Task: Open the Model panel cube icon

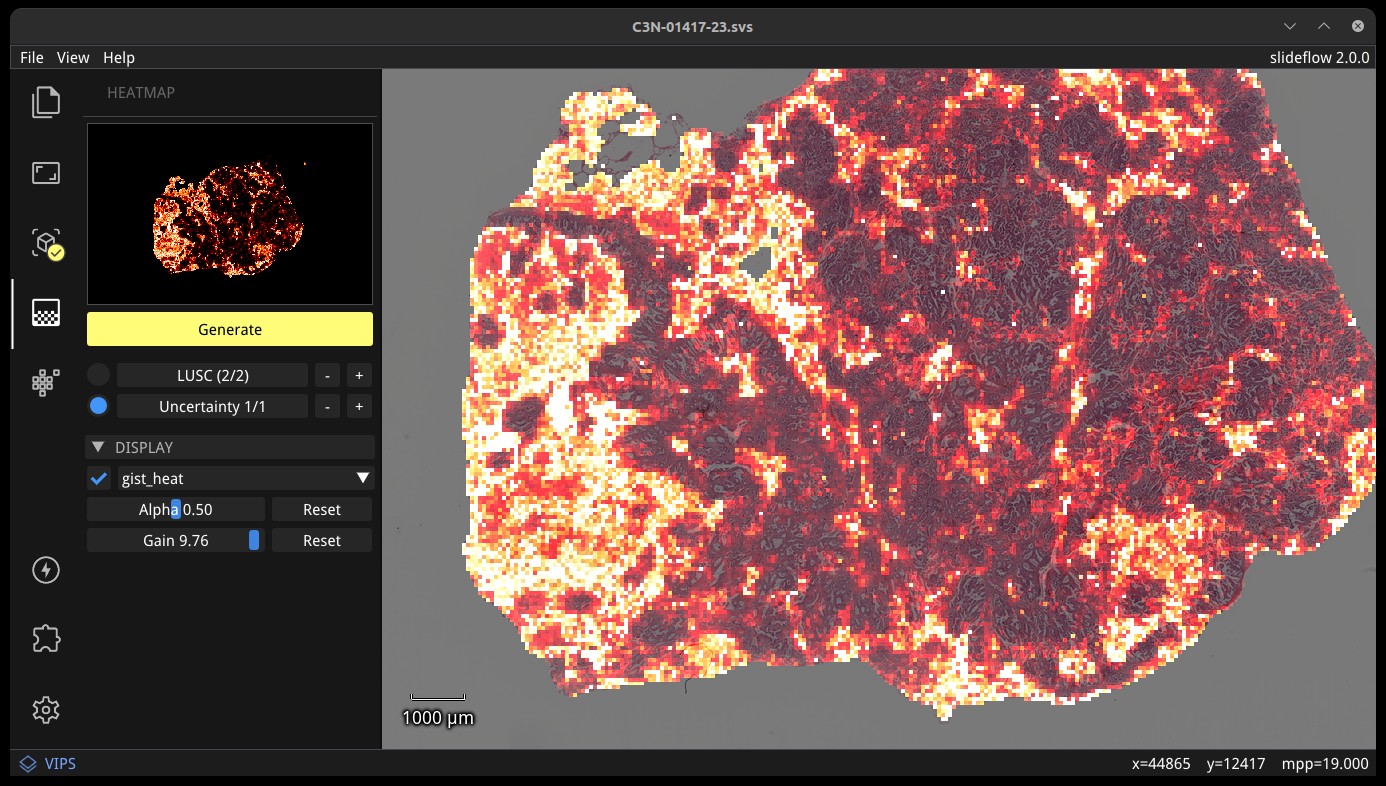Action: 46,243
